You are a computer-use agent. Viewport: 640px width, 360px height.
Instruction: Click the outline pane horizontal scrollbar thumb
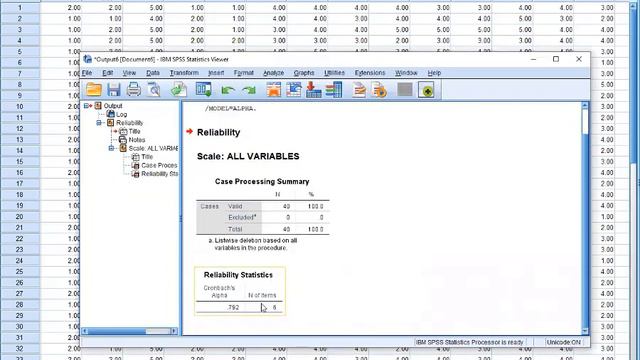[117, 331]
